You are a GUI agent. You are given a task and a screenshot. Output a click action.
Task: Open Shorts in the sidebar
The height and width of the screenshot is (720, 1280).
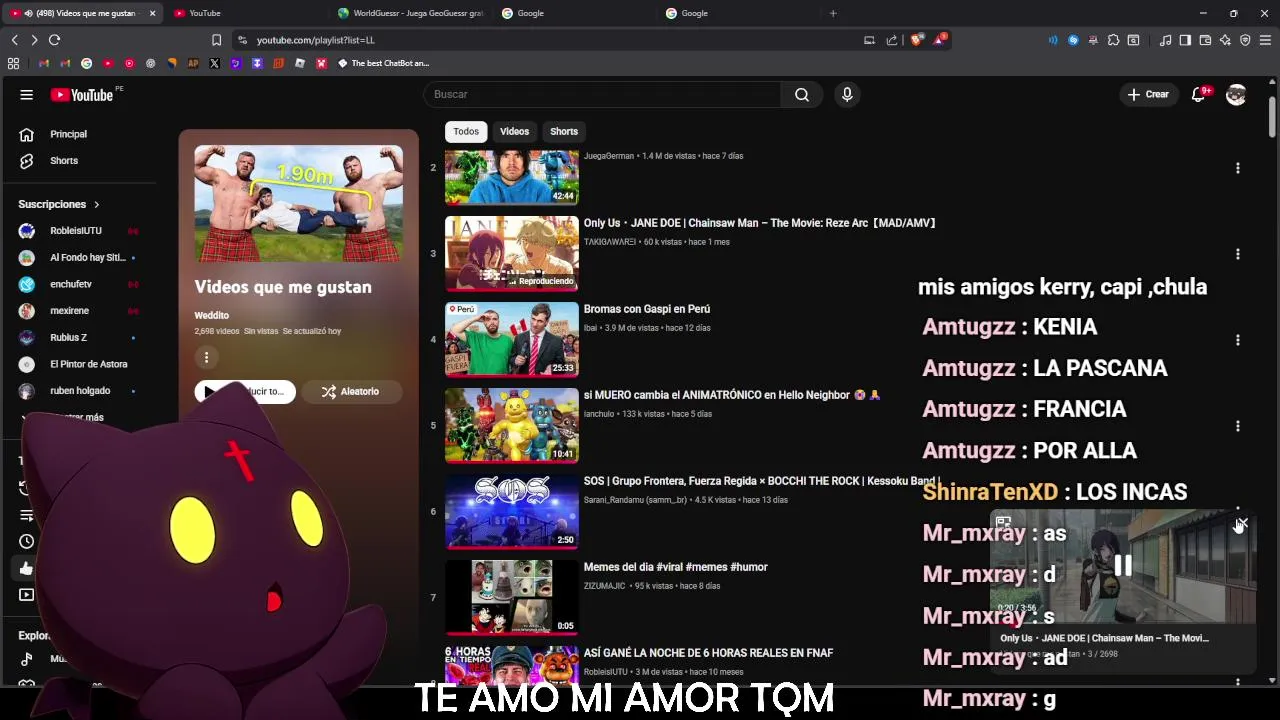tap(63, 161)
